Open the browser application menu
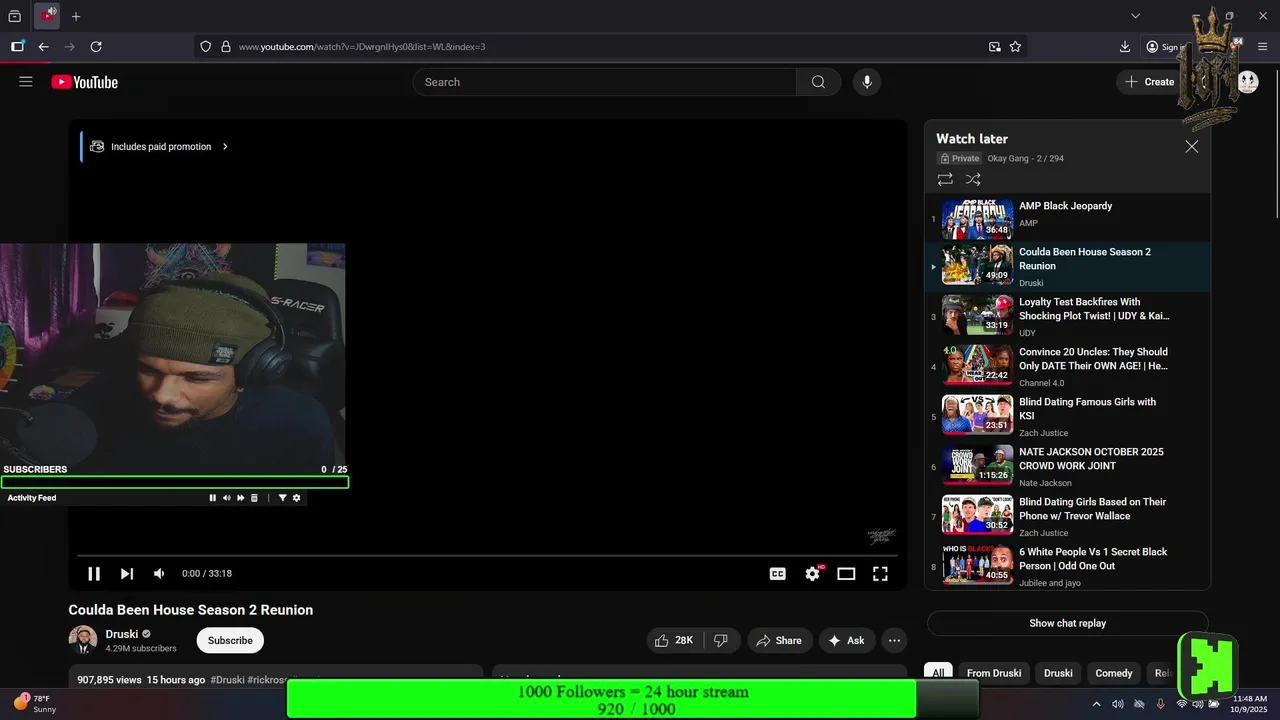Screen dimensions: 1280x720 (x=1262, y=46)
